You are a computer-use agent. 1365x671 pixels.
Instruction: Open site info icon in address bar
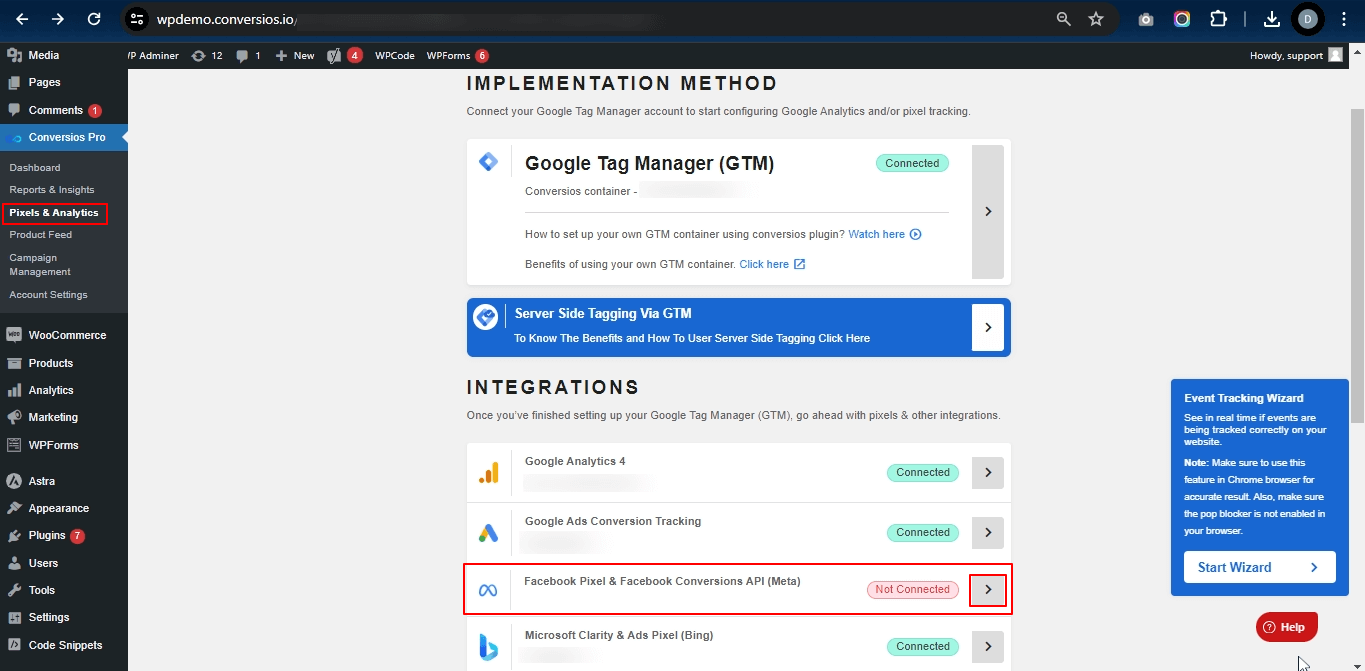pyautogui.click(x=138, y=19)
